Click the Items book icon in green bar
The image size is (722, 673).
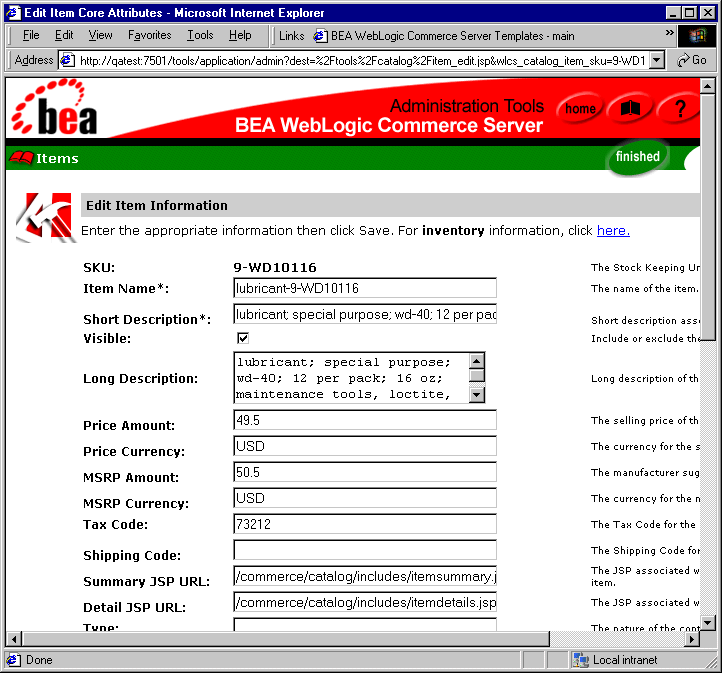coord(21,158)
